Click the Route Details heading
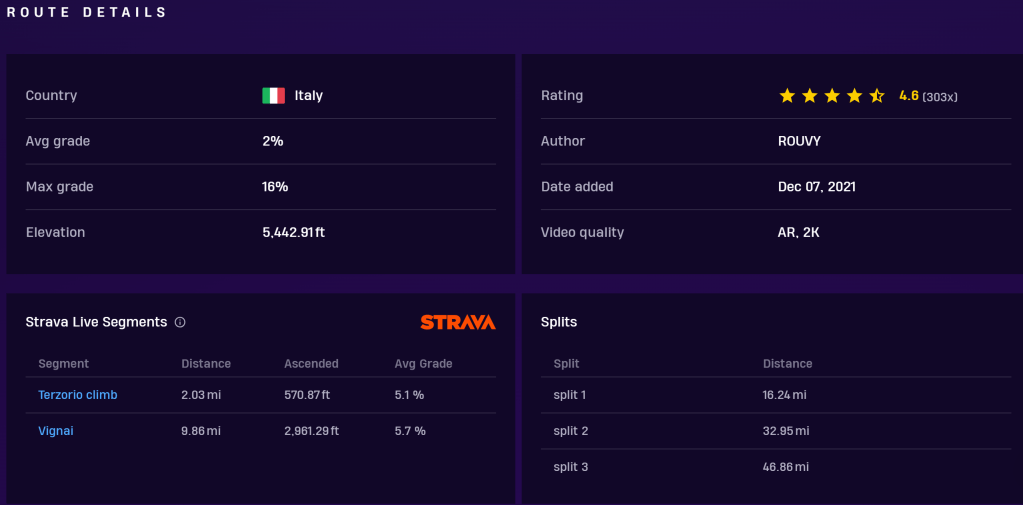Viewport: 1023px width, 505px height. (88, 13)
